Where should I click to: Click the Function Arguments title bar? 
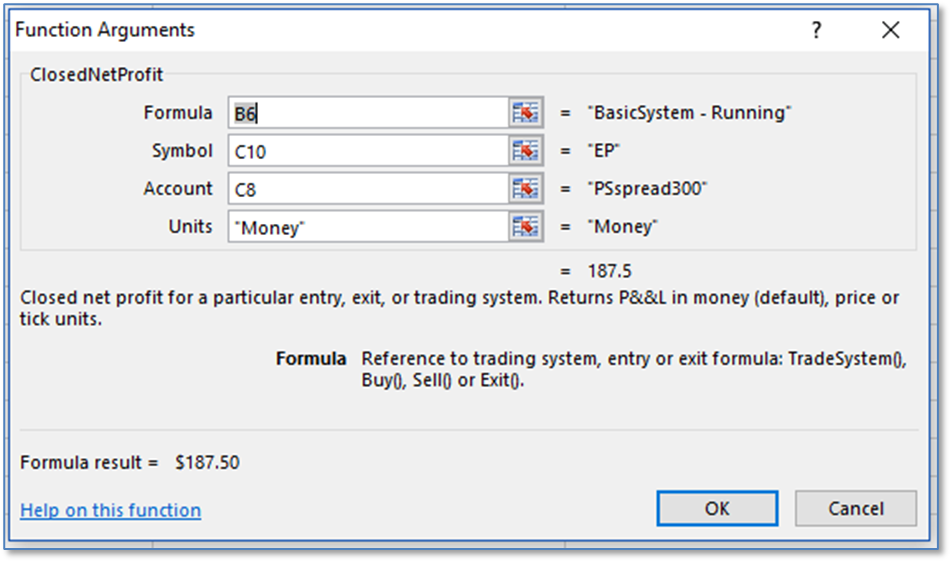(x=400, y=30)
